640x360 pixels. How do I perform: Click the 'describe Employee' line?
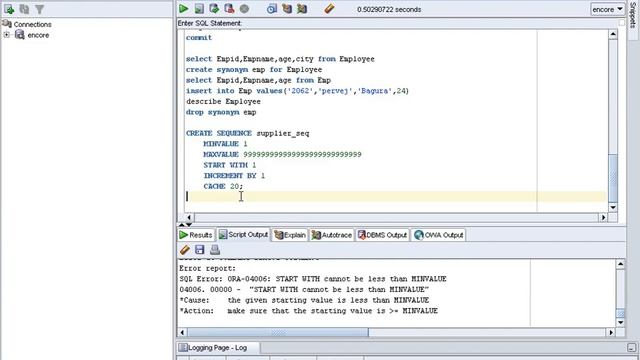(x=223, y=102)
